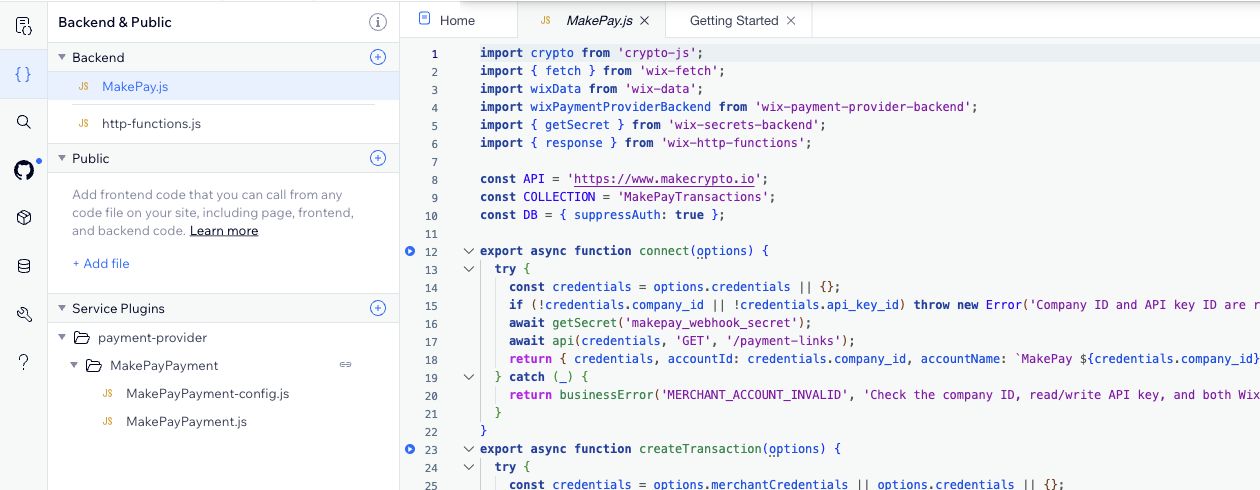Open the Help question mark icon
The image size is (1260, 490).
coord(24,362)
